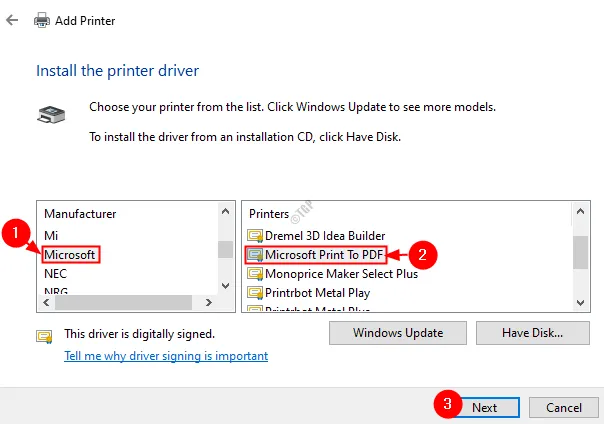Select the Mi manufacturer entry
The width and height of the screenshot is (604, 424).
[x=51, y=234]
